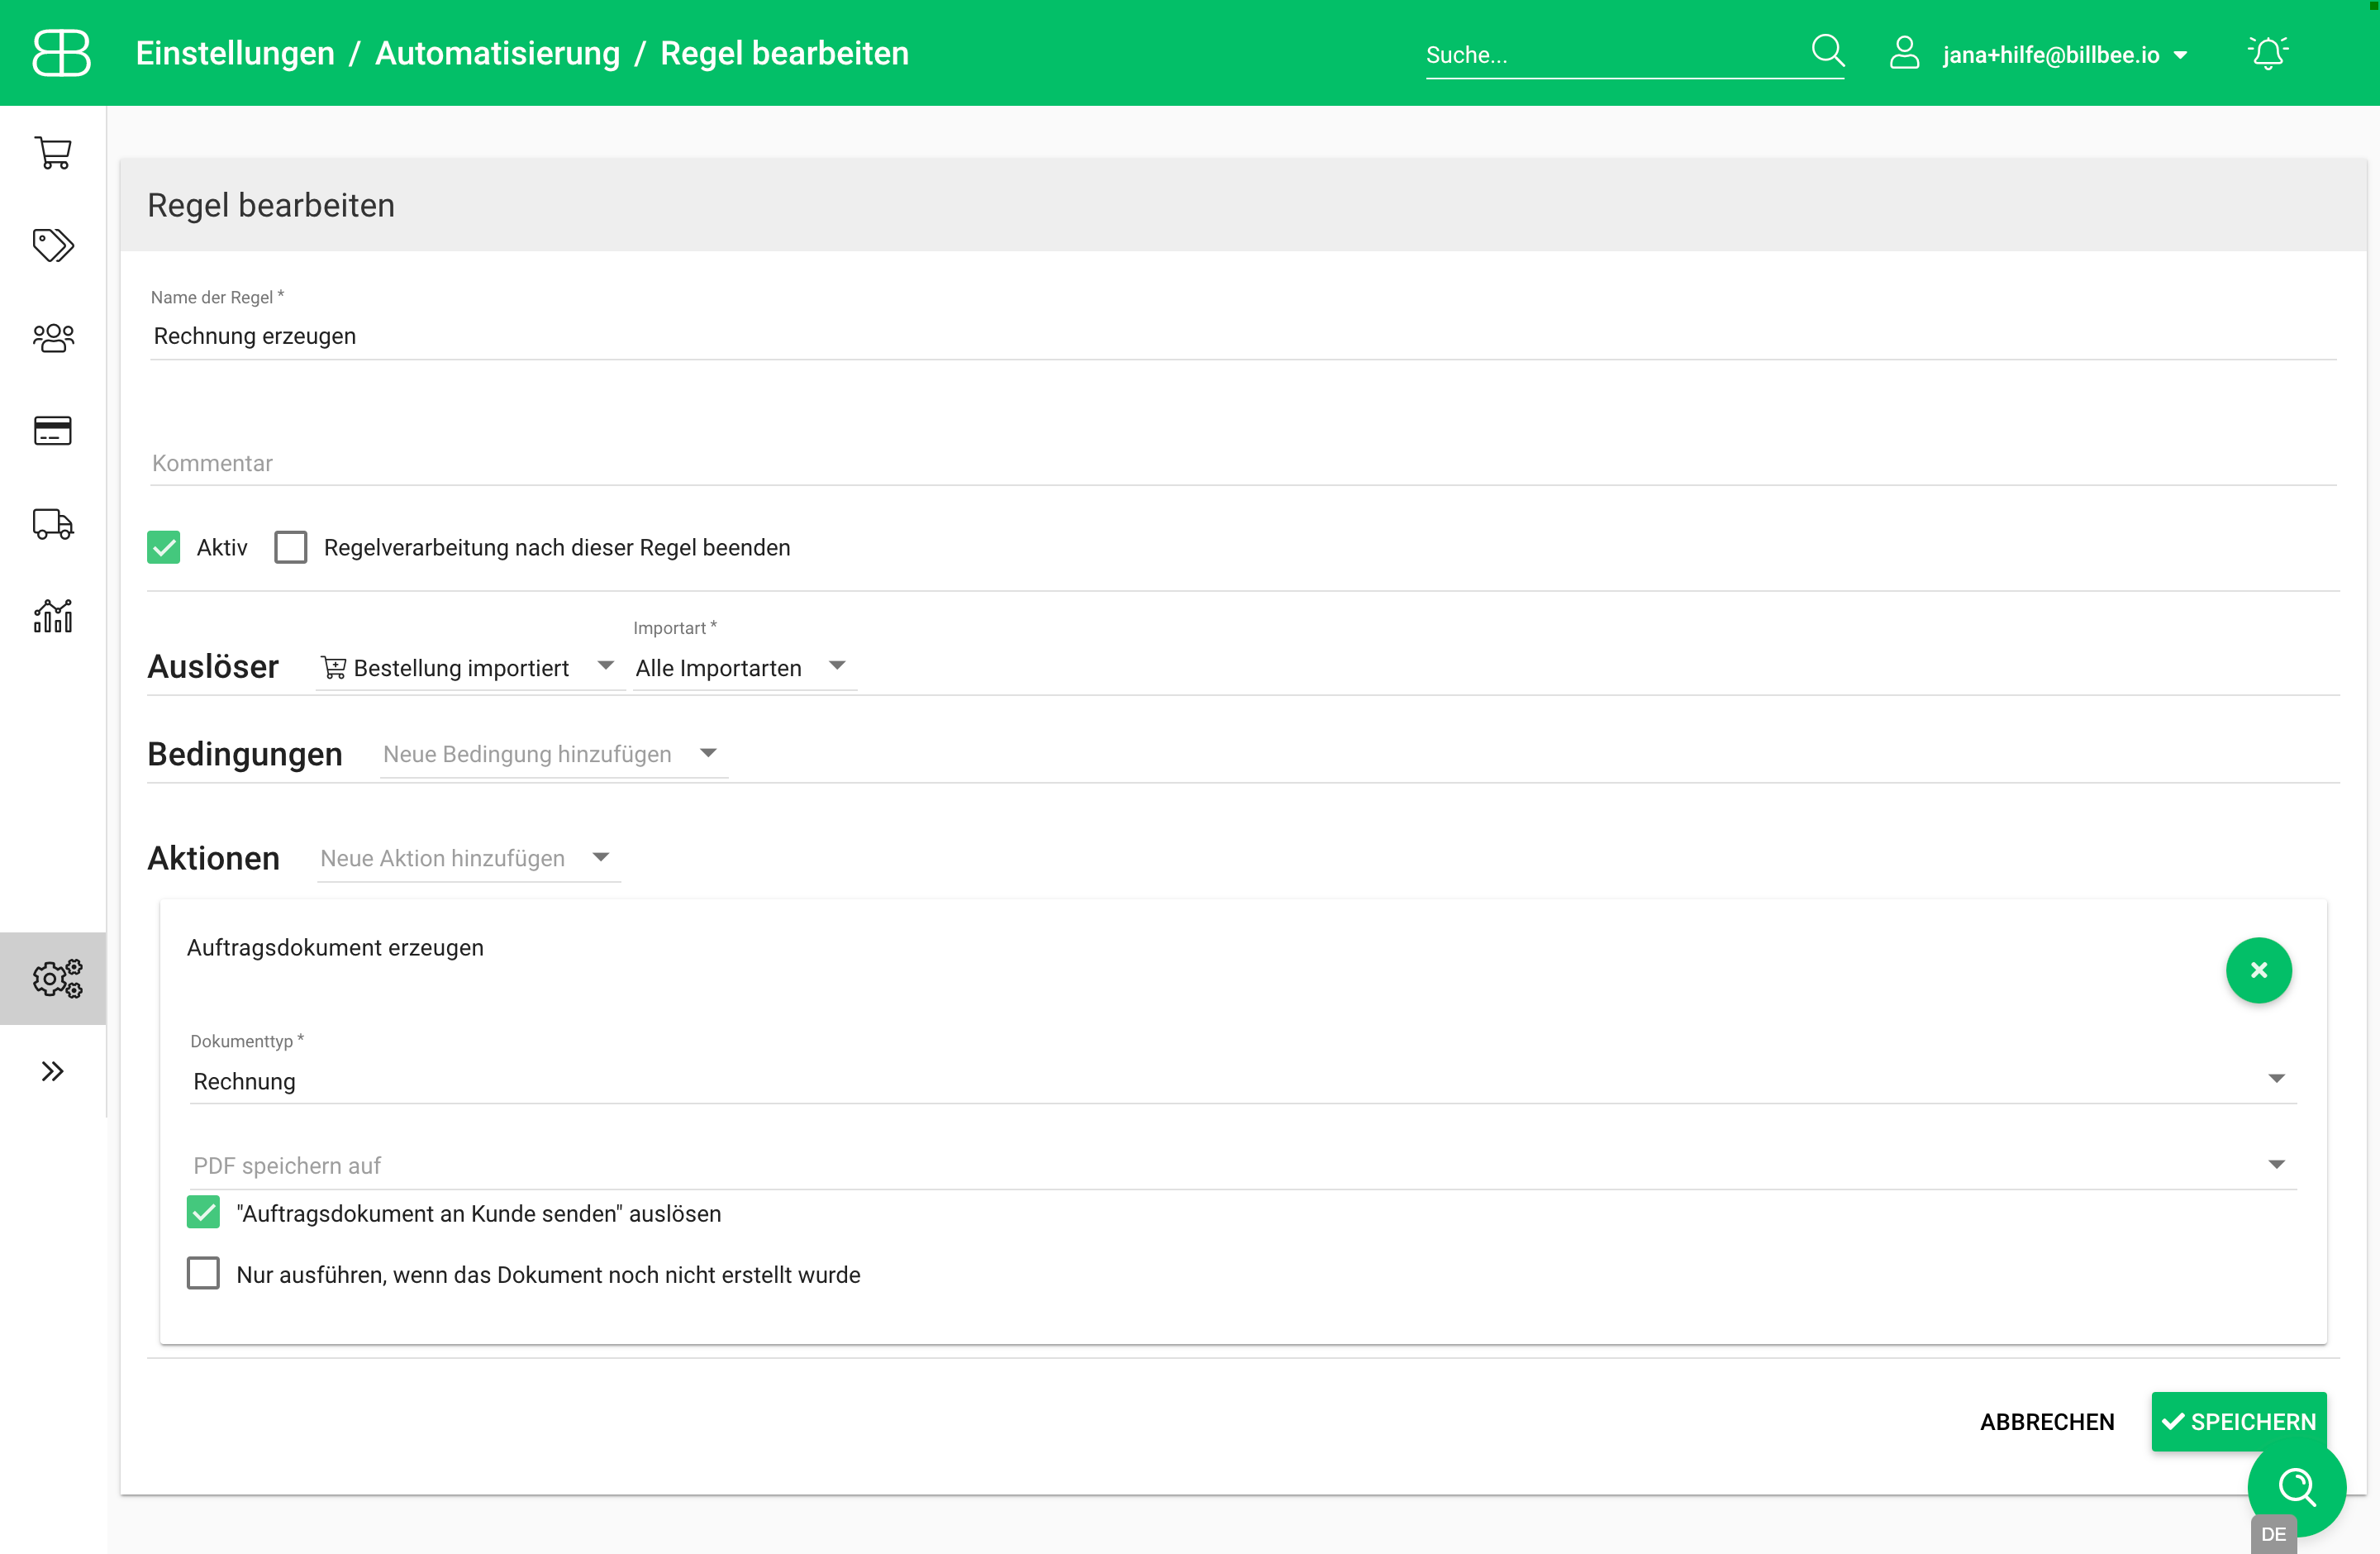Open the settings gears sidebar icon
This screenshot has width=2380, height=1554.
click(57, 978)
